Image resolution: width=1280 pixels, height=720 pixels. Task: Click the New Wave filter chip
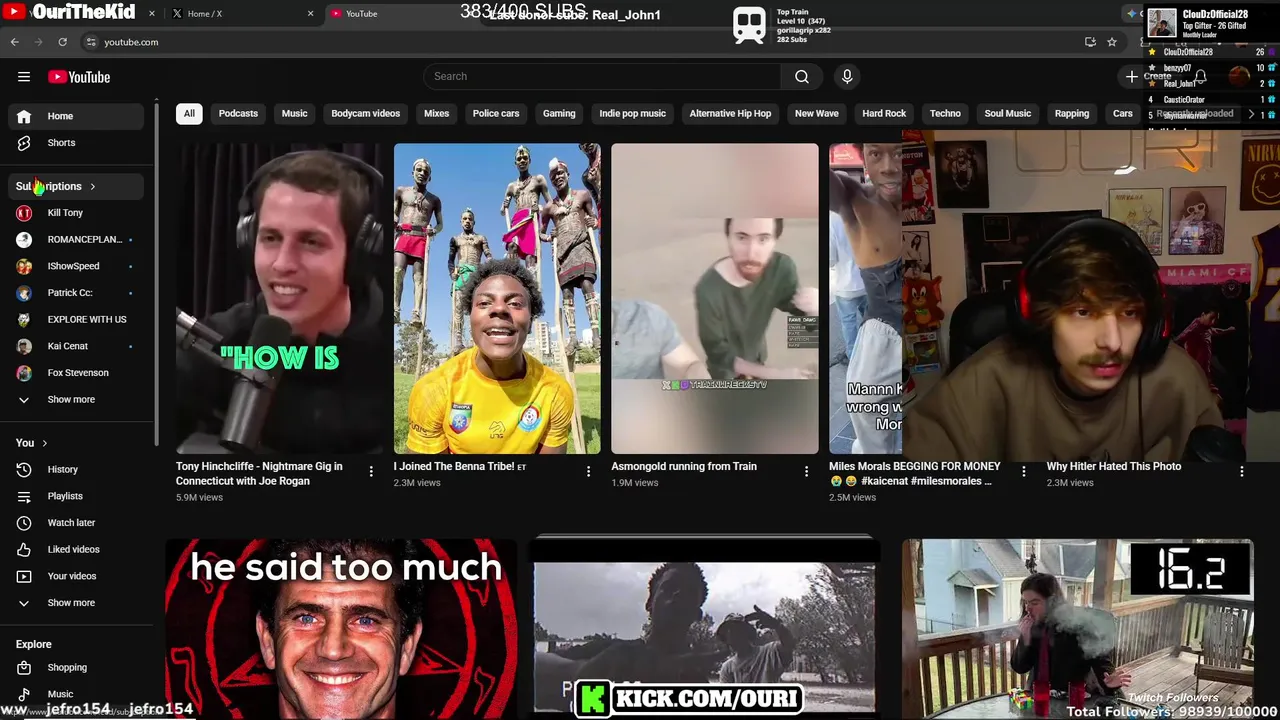(817, 114)
